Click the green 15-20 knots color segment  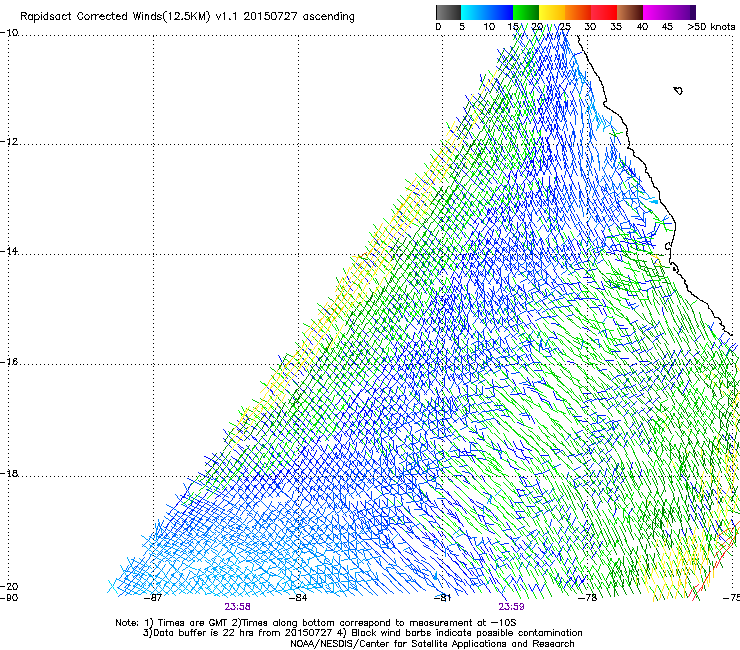[526, 12]
